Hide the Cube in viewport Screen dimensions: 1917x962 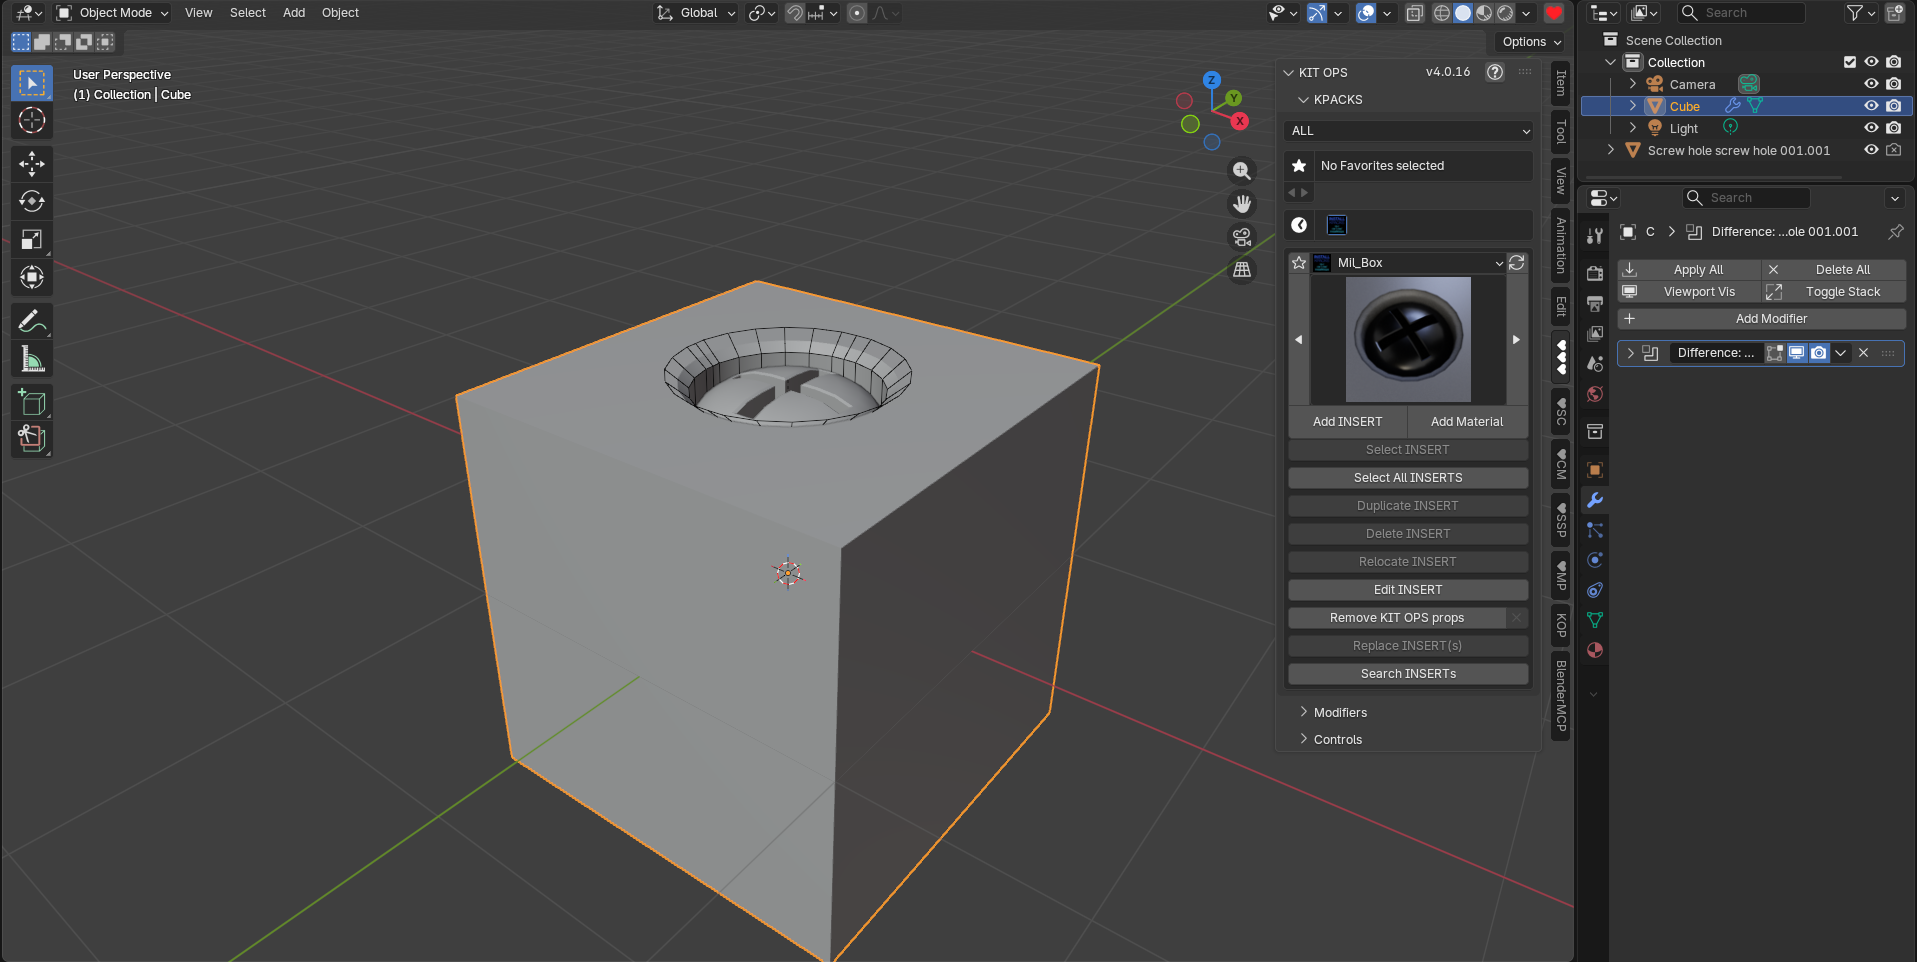tap(1871, 106)
